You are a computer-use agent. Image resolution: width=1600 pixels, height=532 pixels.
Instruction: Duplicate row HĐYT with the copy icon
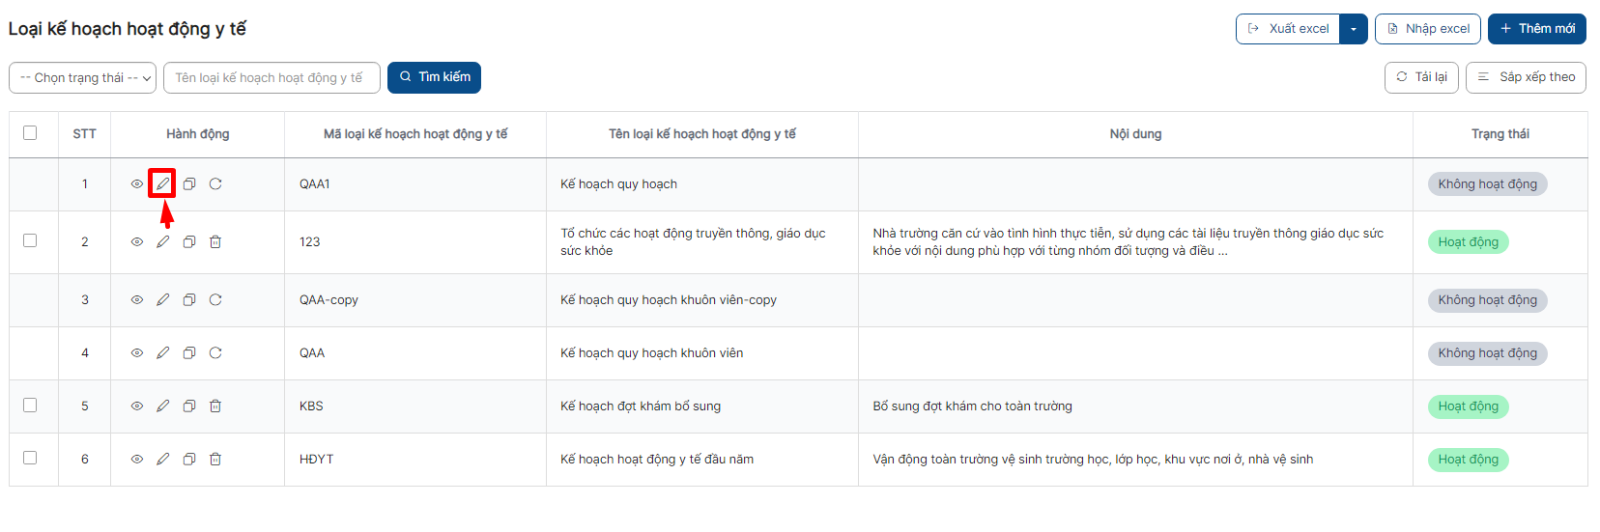(189, 459)
